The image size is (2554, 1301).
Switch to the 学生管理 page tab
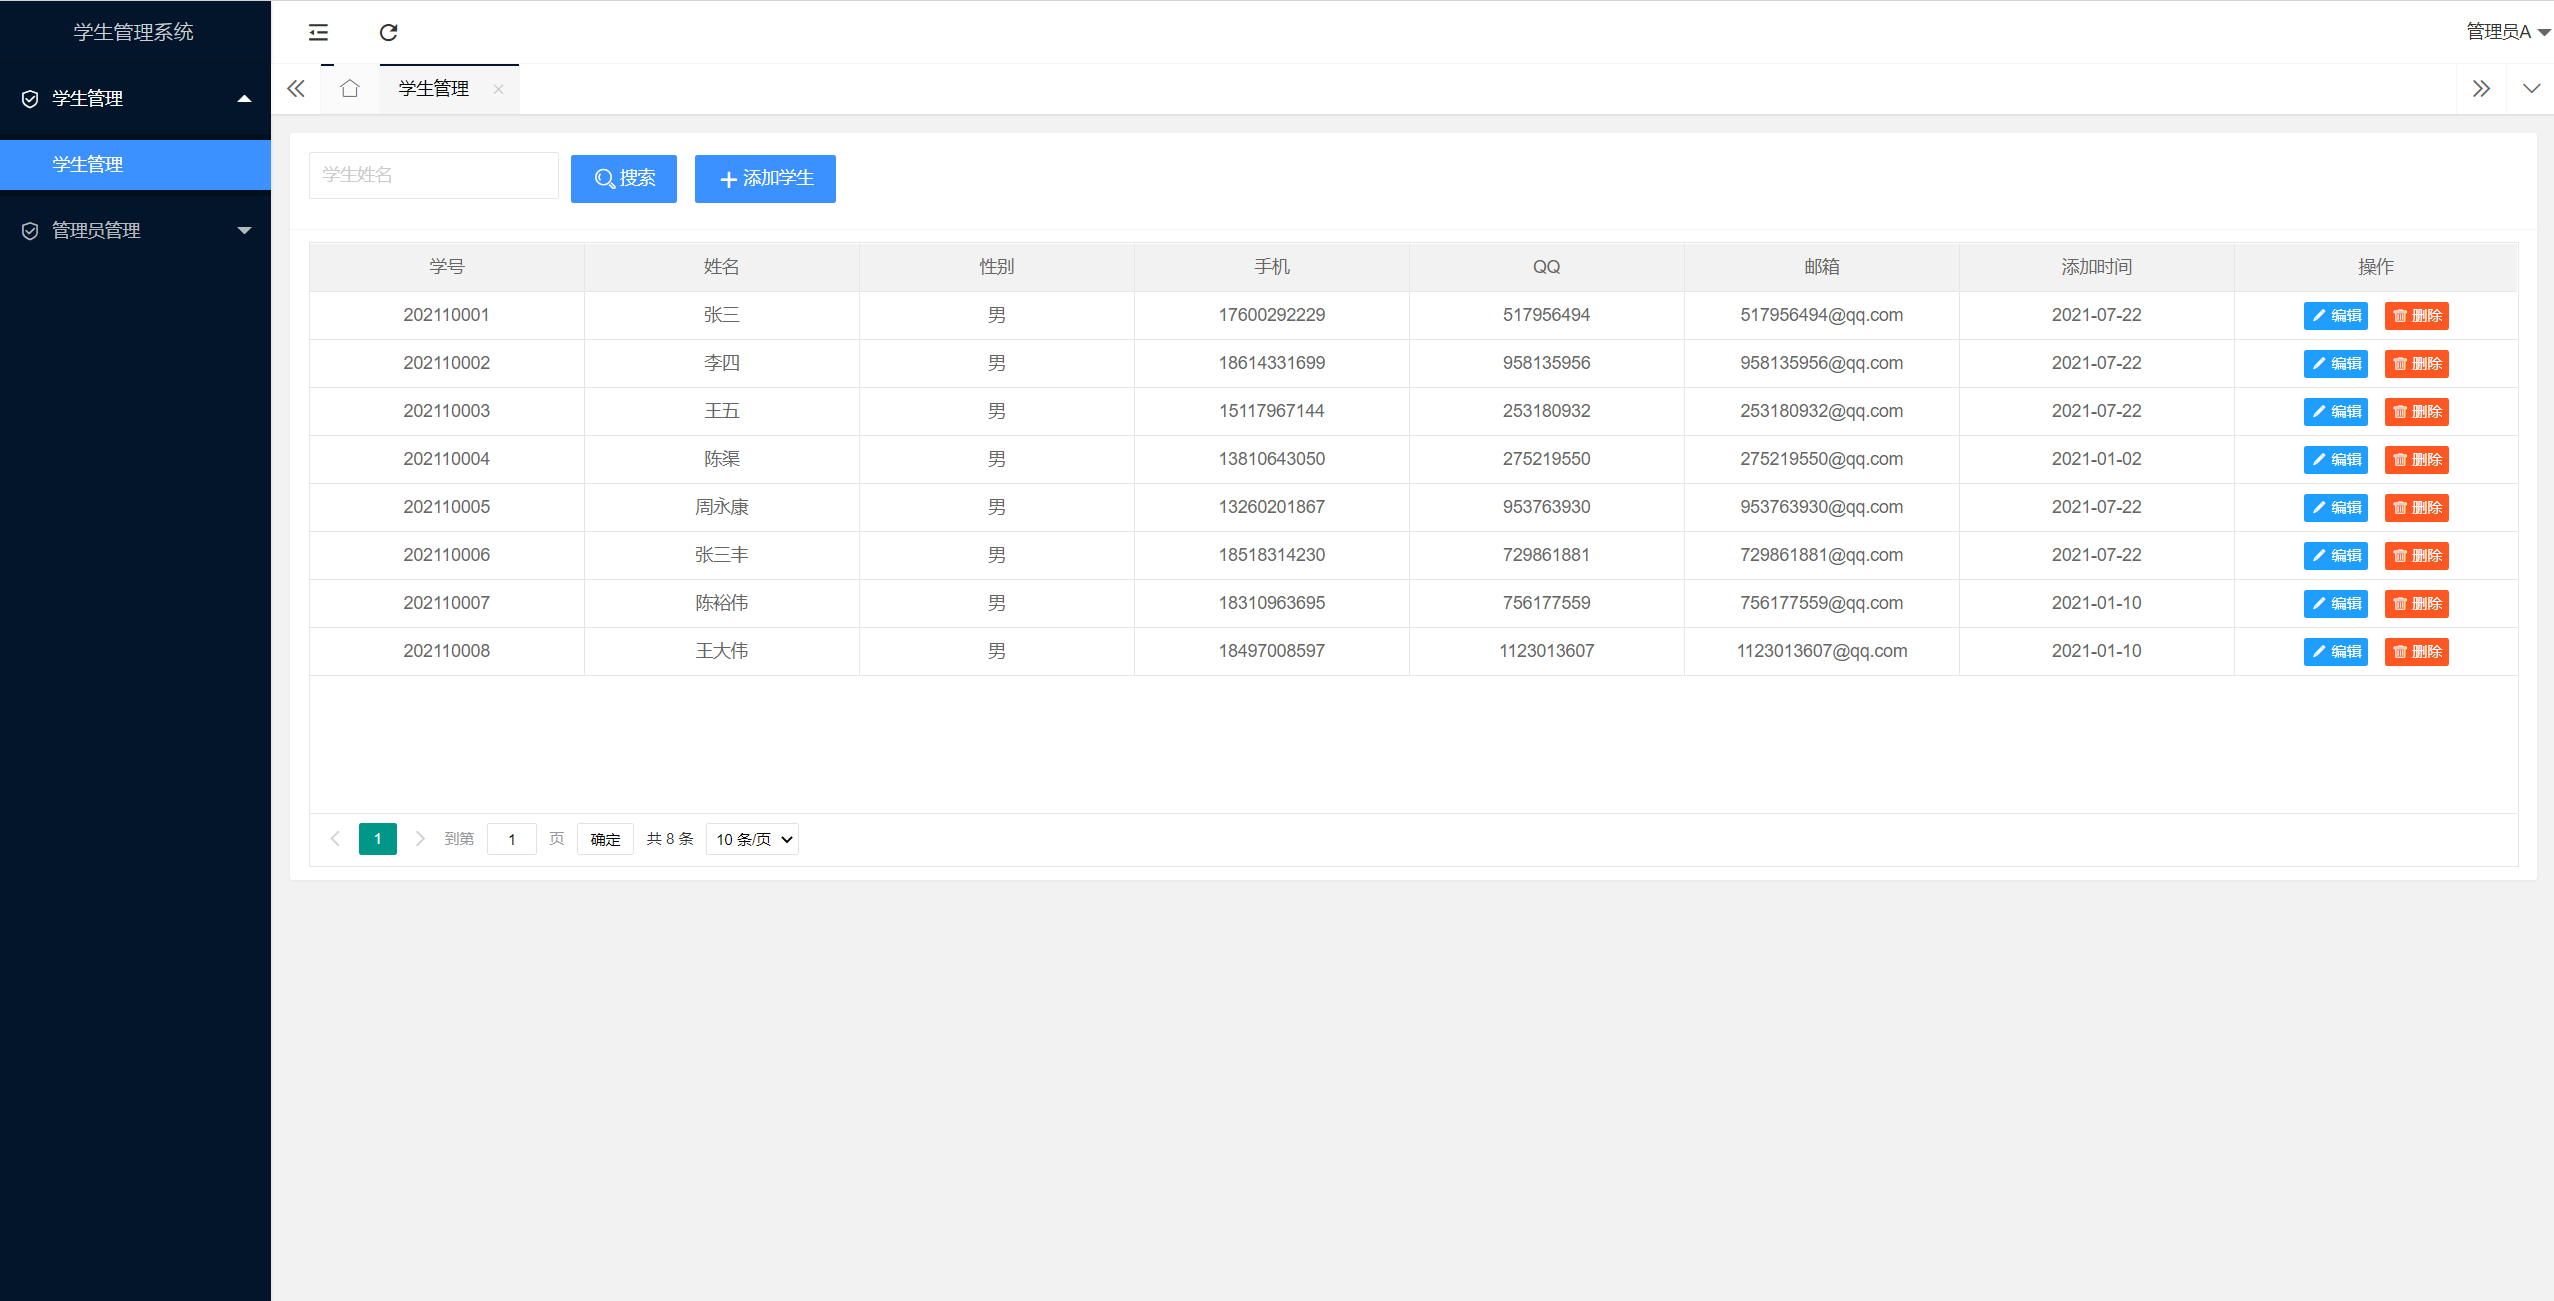coord(434,89)
